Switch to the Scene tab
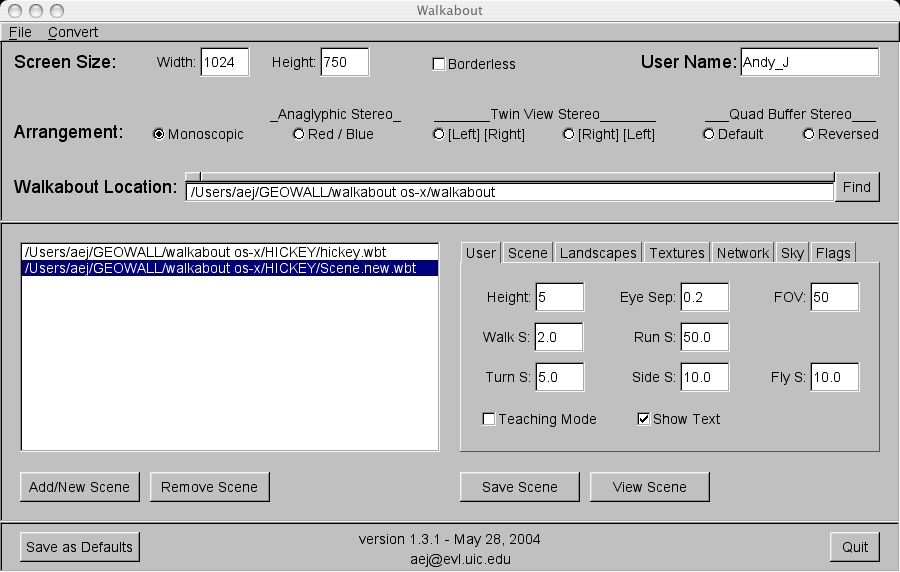 click(527, 253)
